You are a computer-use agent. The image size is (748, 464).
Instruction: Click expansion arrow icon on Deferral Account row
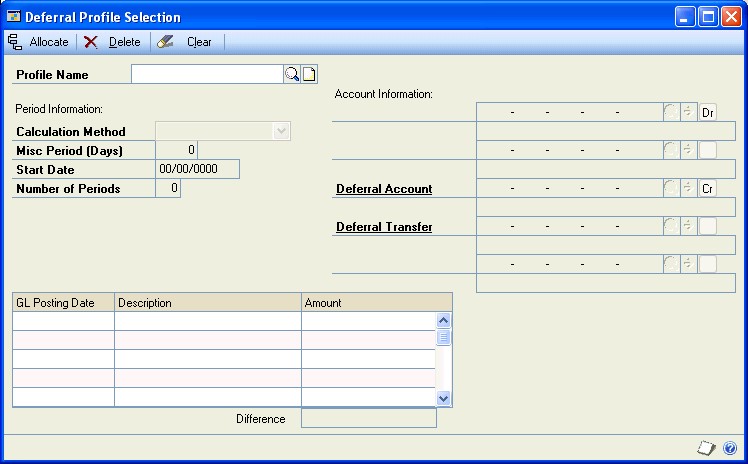[688, 188]
